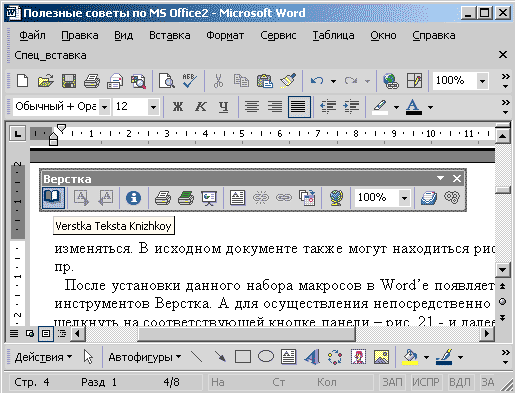
Task: Insert WordArt from drawing toolbar
Action: coord(312,357)
